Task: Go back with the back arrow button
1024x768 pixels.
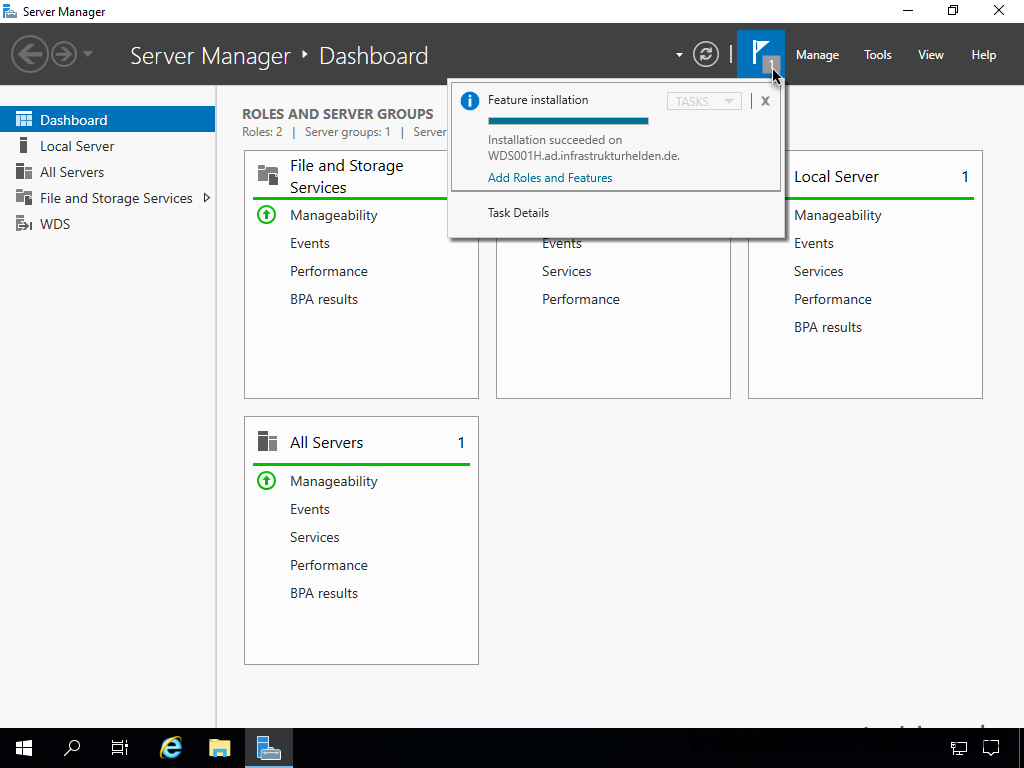Action: pyautogui.click(x=30, y=54)
